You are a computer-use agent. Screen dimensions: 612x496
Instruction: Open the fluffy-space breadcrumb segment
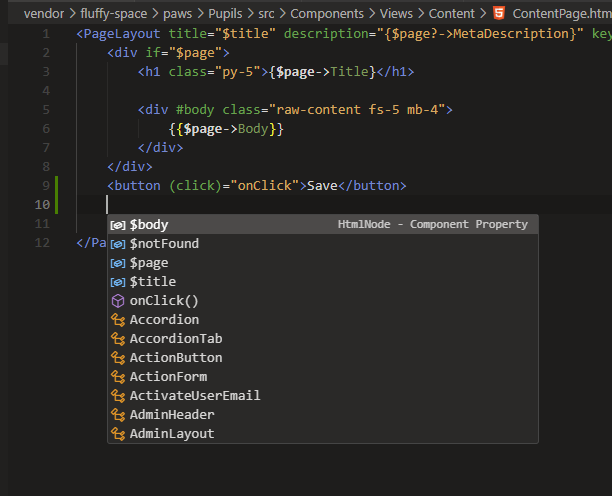pos(114,14)
